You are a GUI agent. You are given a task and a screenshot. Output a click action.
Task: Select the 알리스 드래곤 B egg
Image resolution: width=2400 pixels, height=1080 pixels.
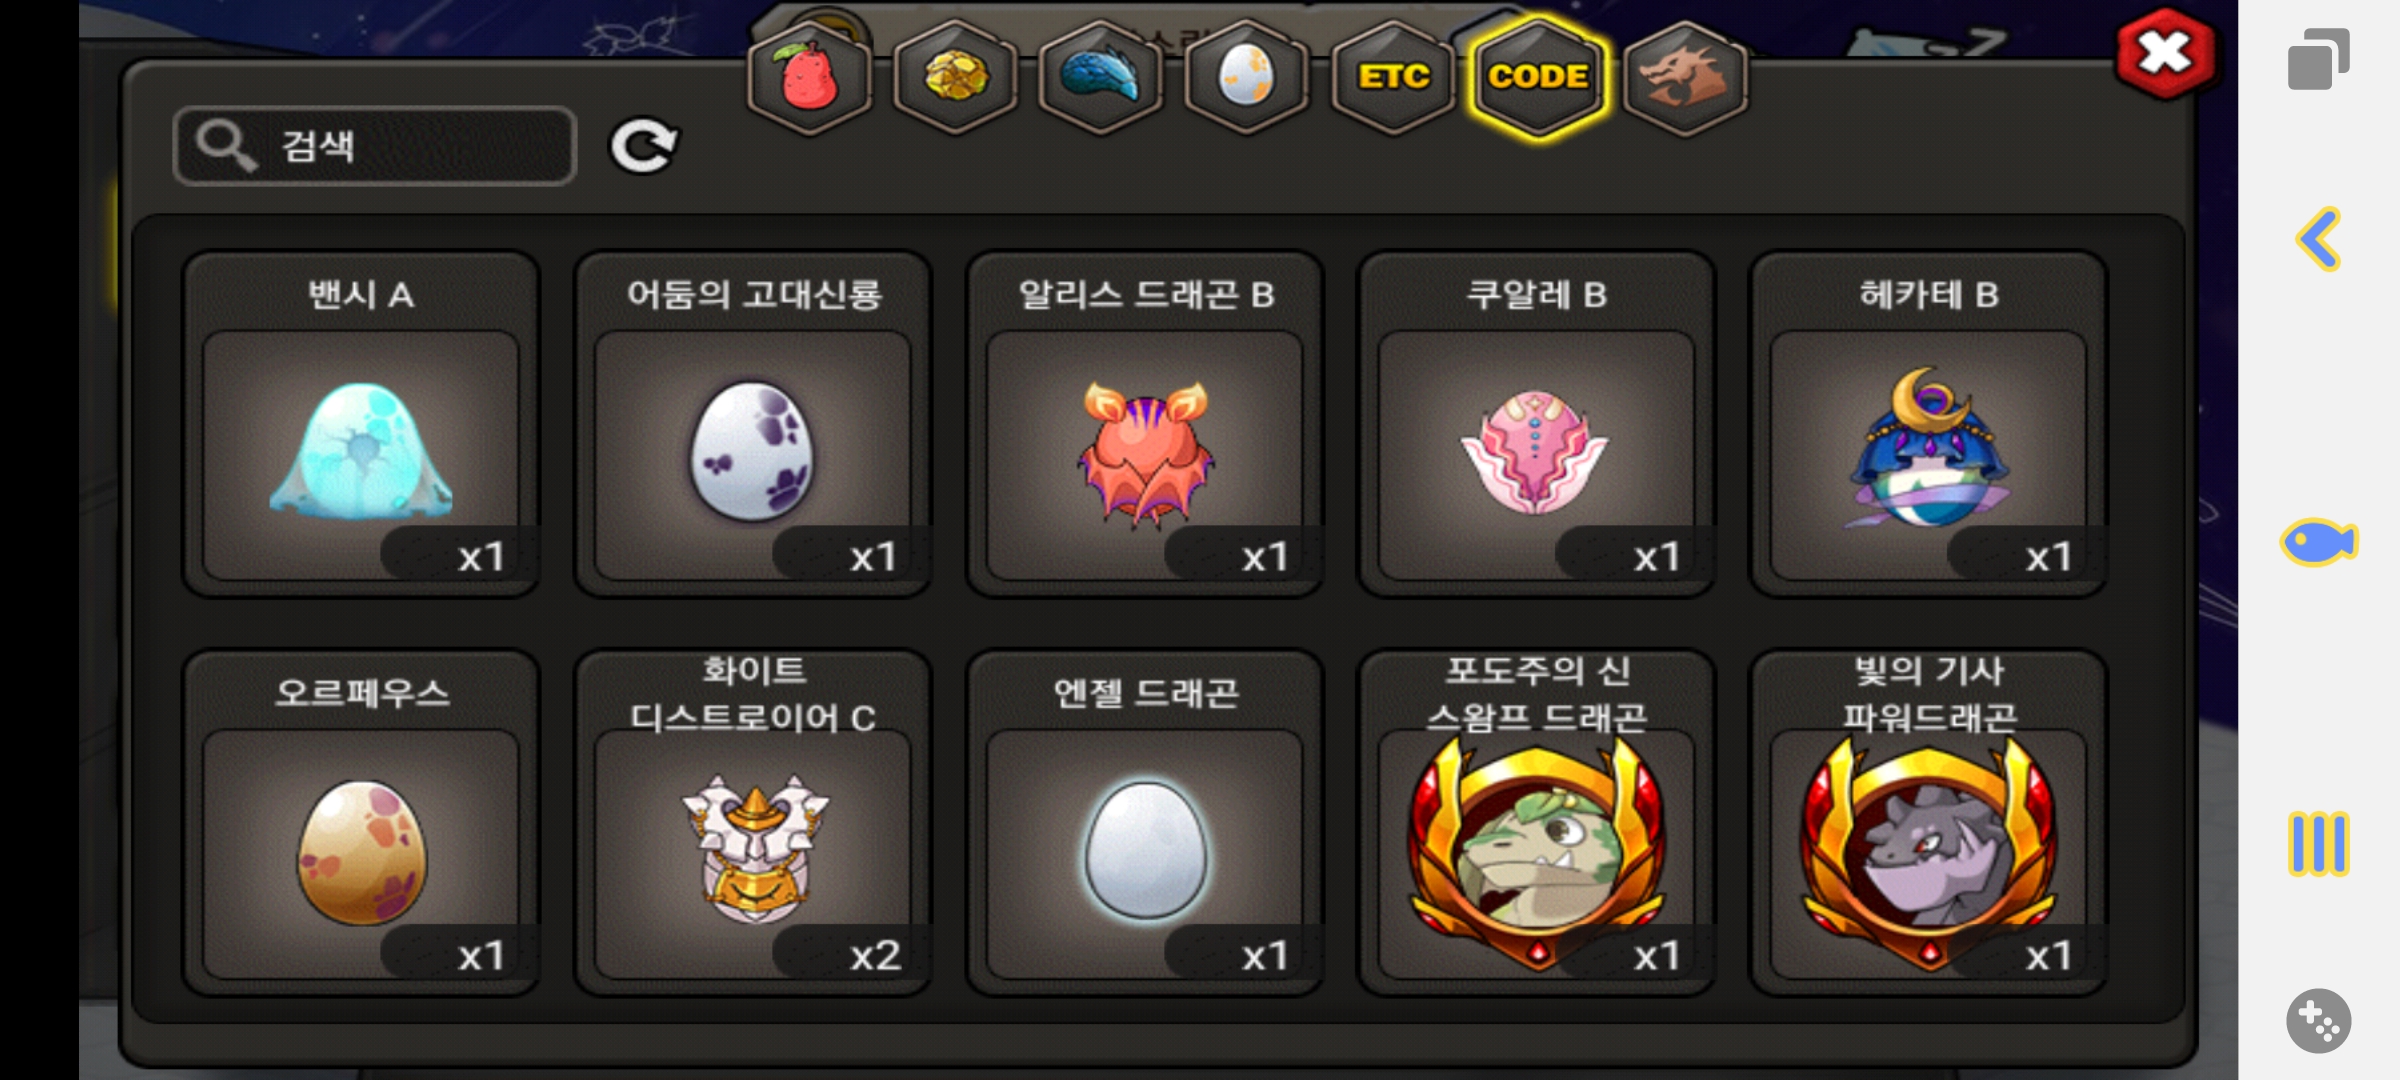pyautogui.click(x=1145, y=424)
